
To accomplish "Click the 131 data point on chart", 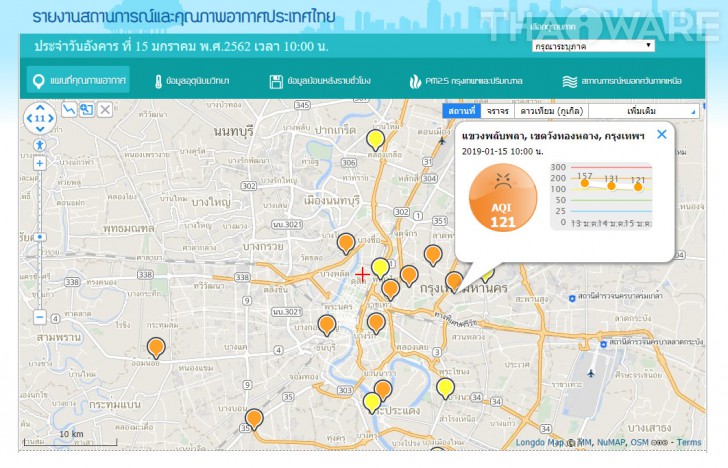I will tap(611, 186).
